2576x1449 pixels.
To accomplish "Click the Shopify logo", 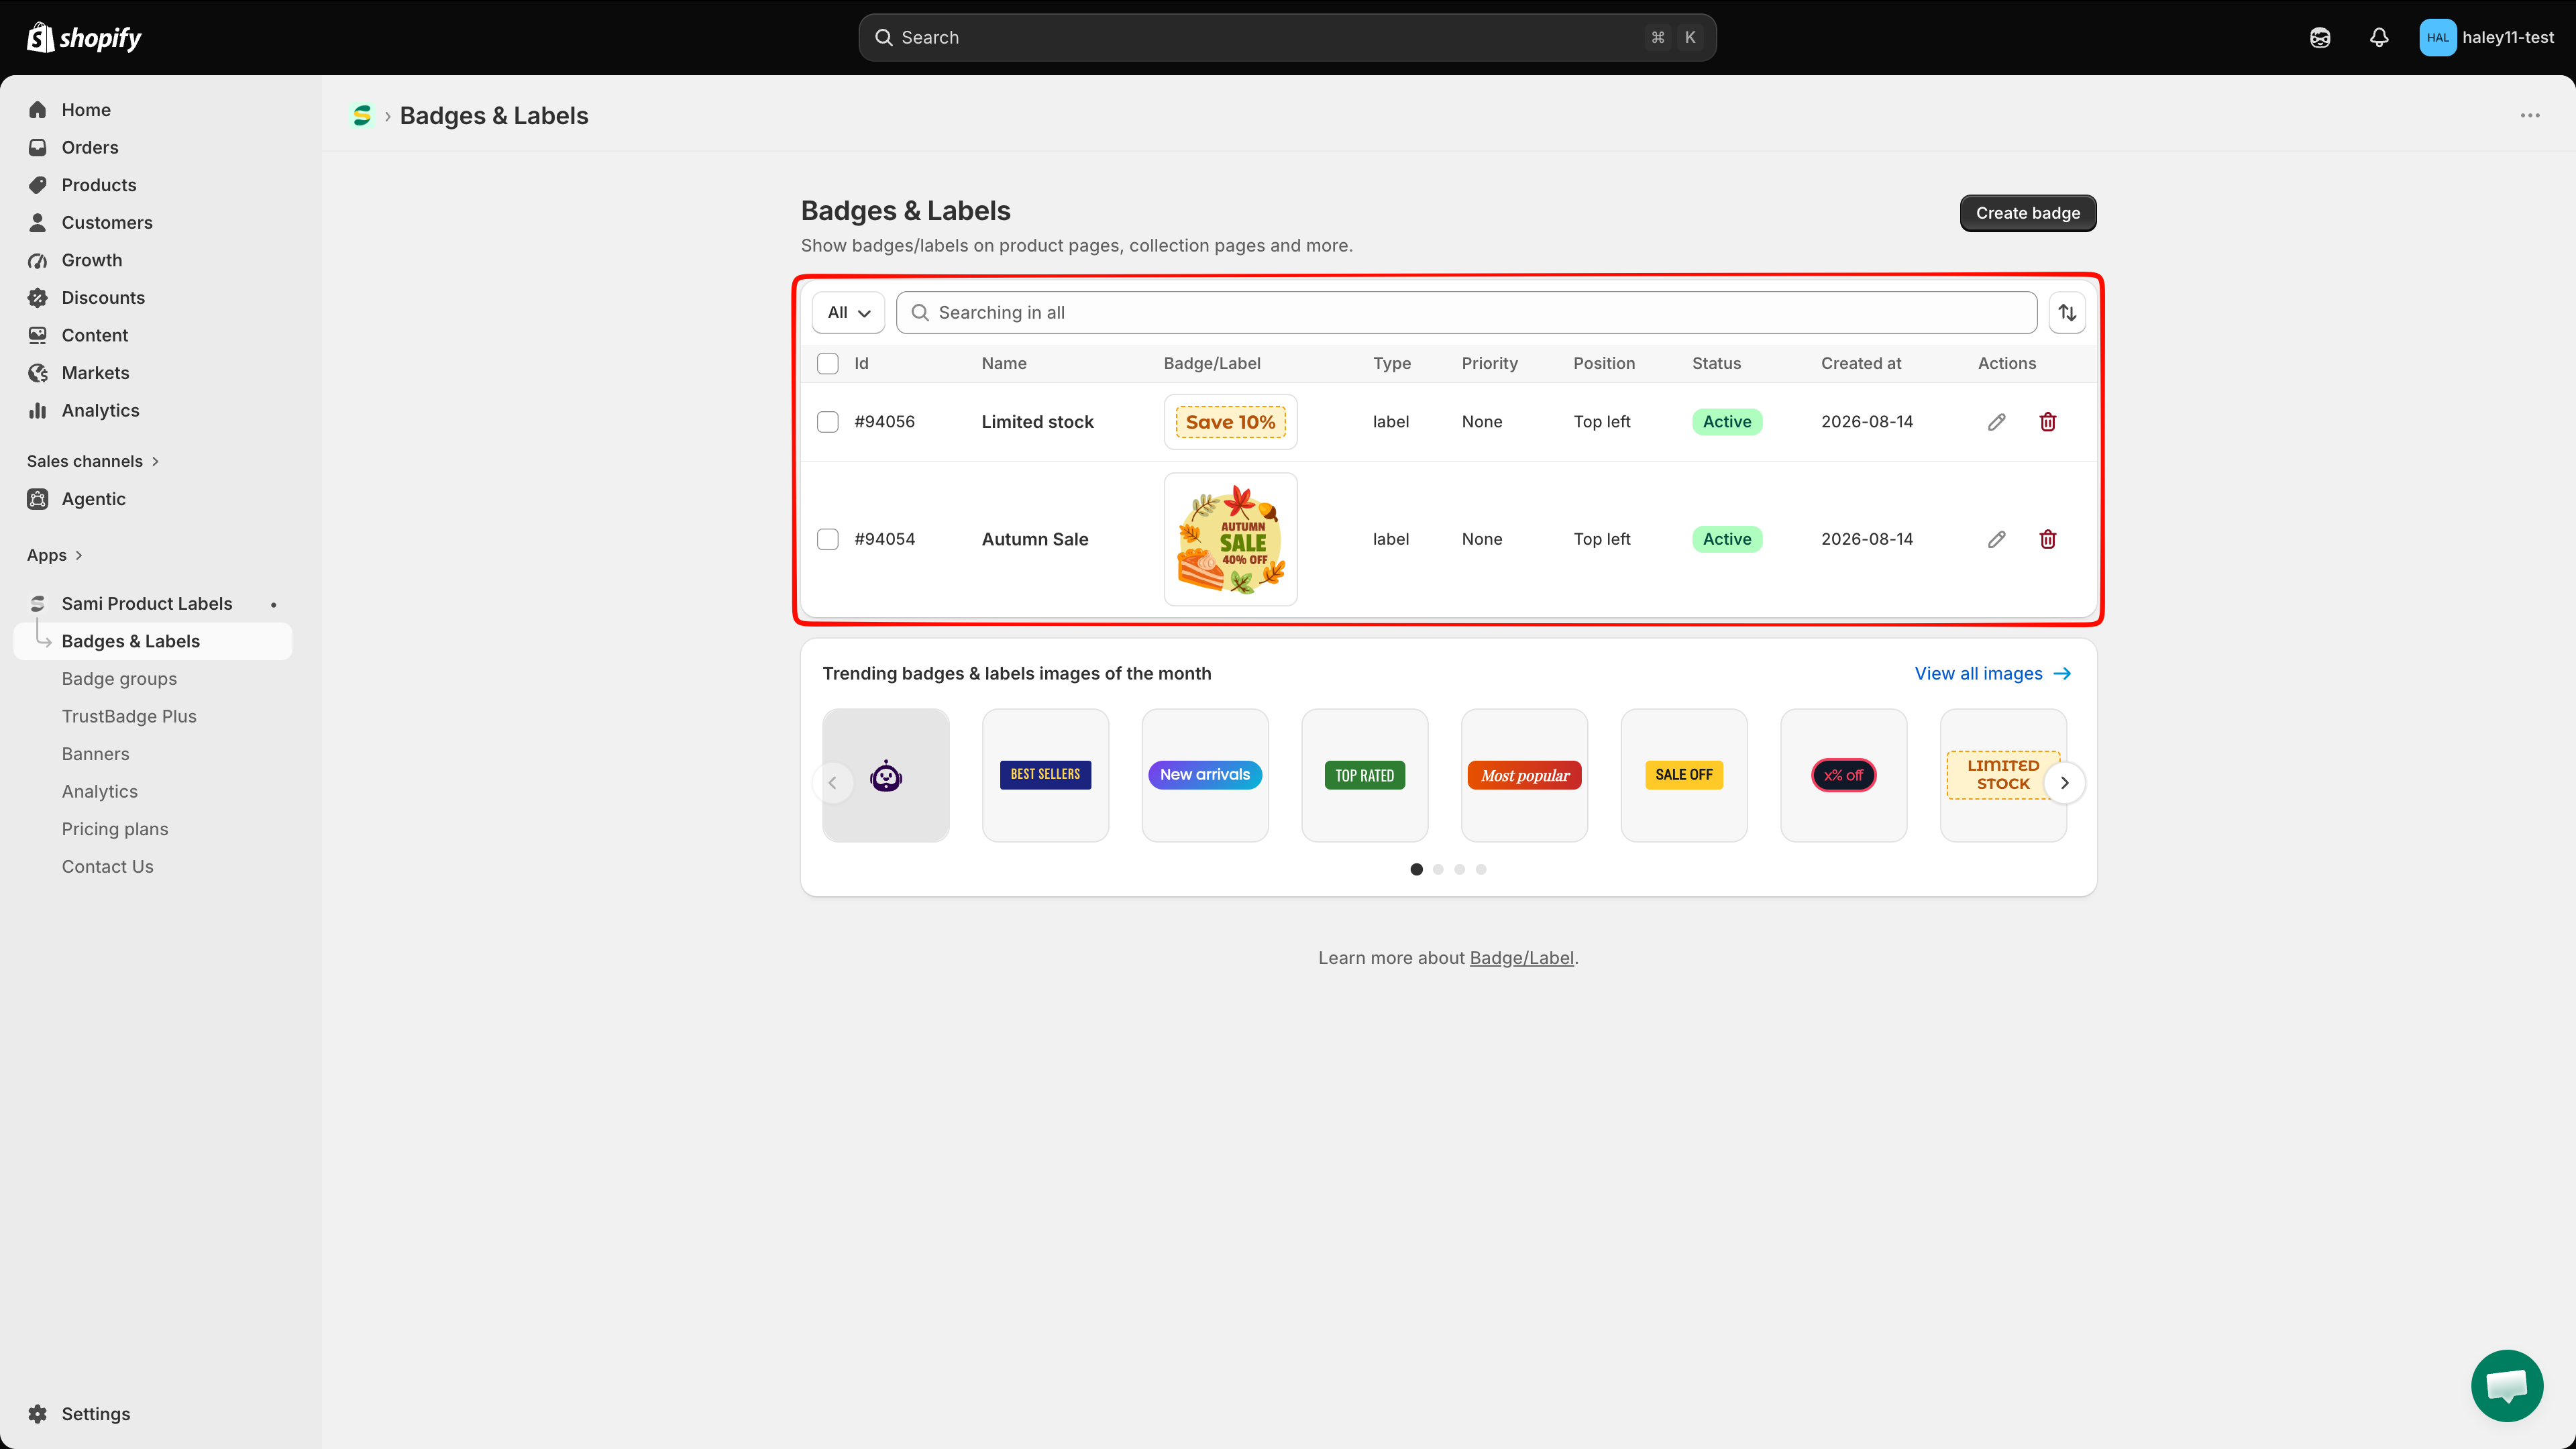I will 84,38.
